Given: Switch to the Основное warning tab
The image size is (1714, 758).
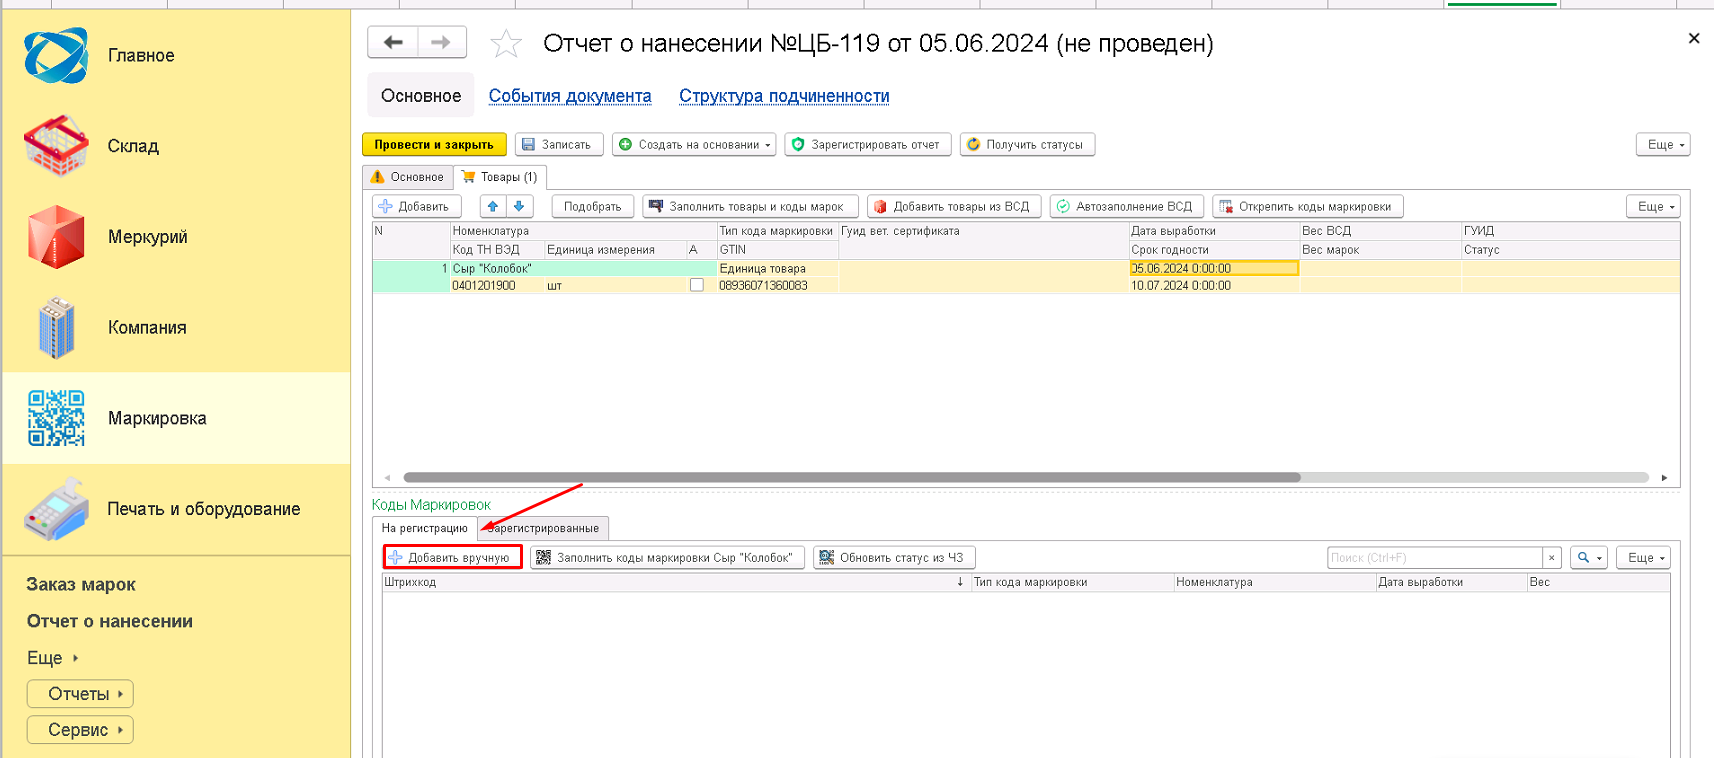Looking at the screenshot, I should [408, 177].
